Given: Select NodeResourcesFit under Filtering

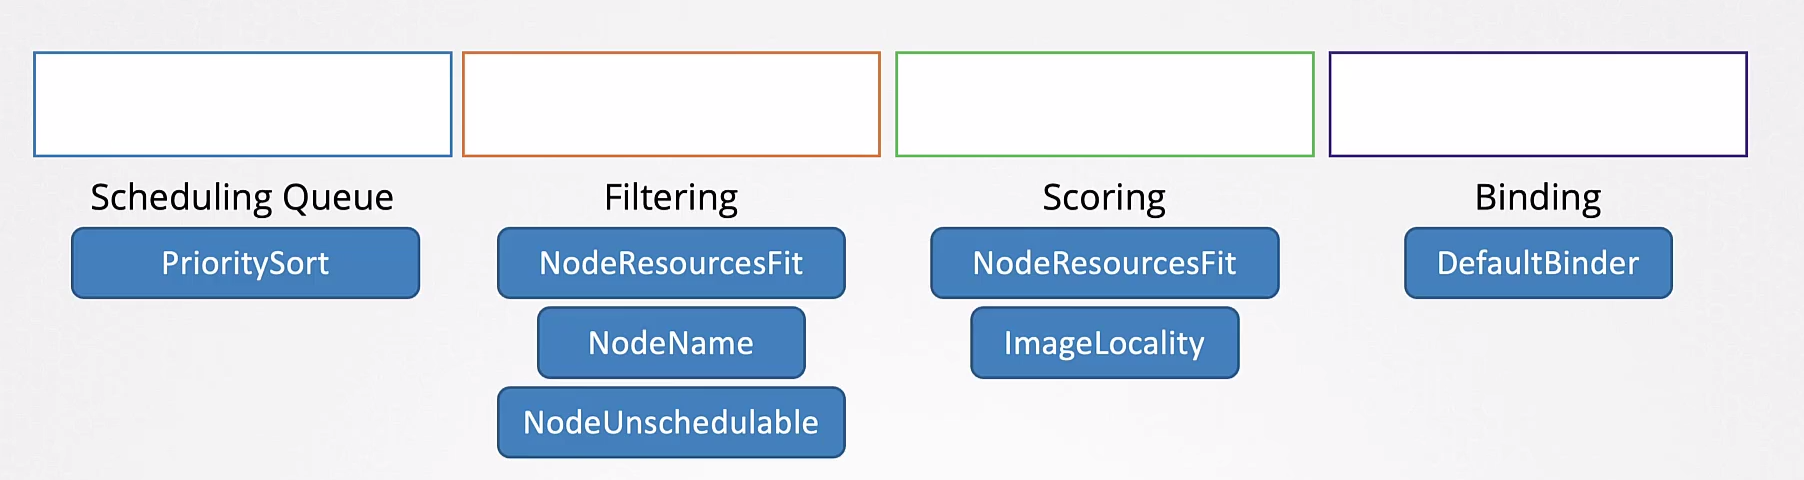Looking at the screenshot, I should coord(671,263).
